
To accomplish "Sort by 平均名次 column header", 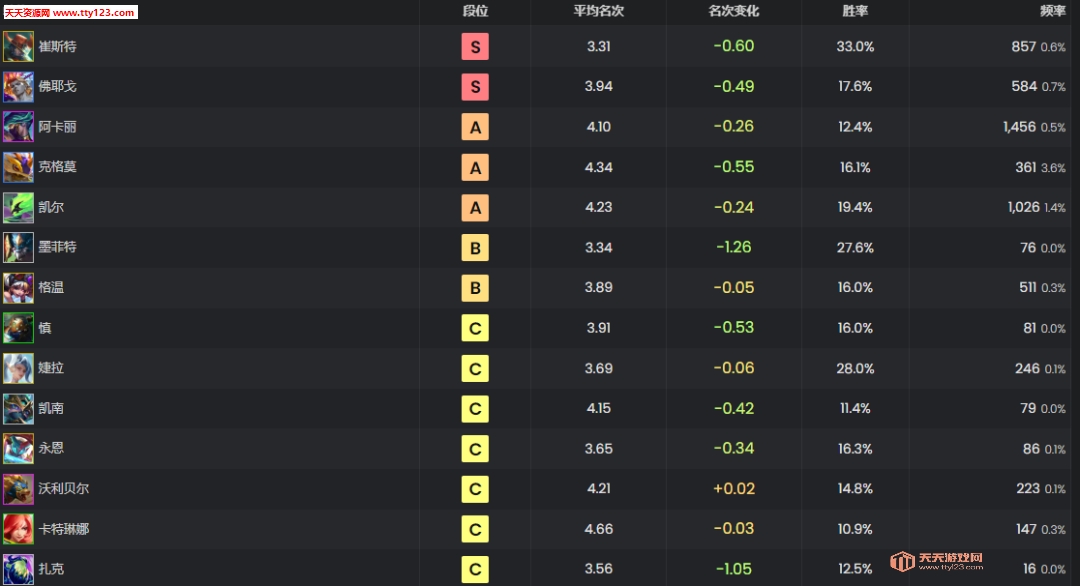I will (598, 11).
